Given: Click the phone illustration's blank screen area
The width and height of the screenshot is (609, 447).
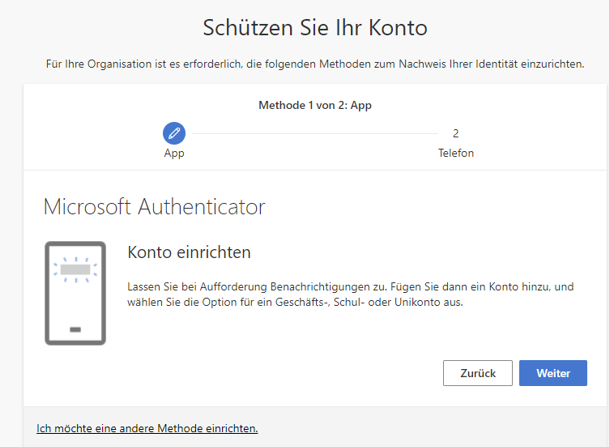Looking at the screenshot, I should pyautogui.click(x=75, y=300).
